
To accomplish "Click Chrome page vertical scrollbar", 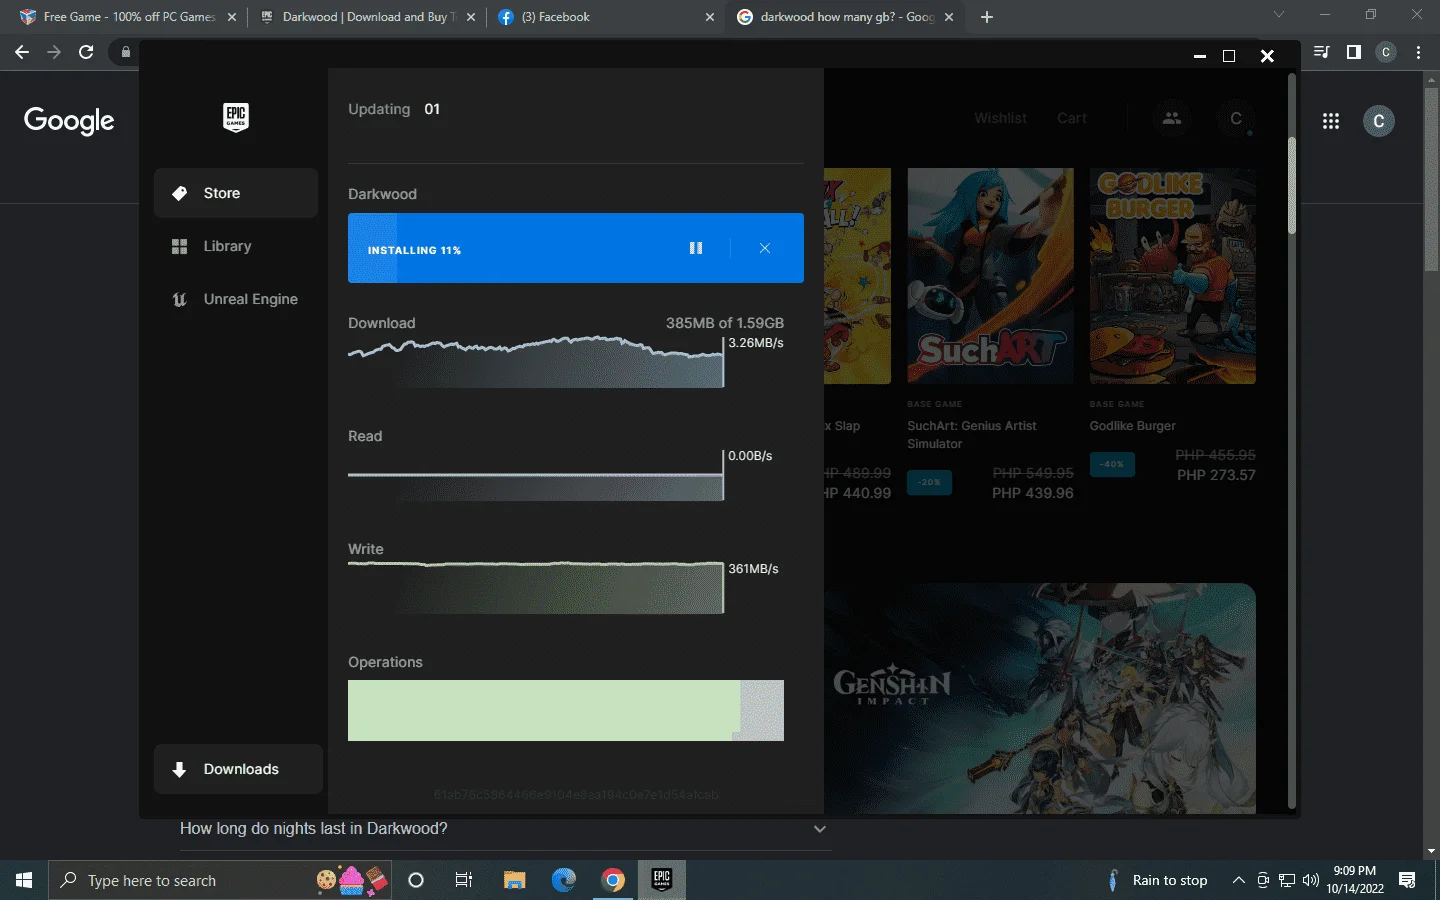I will [1431, 180].
